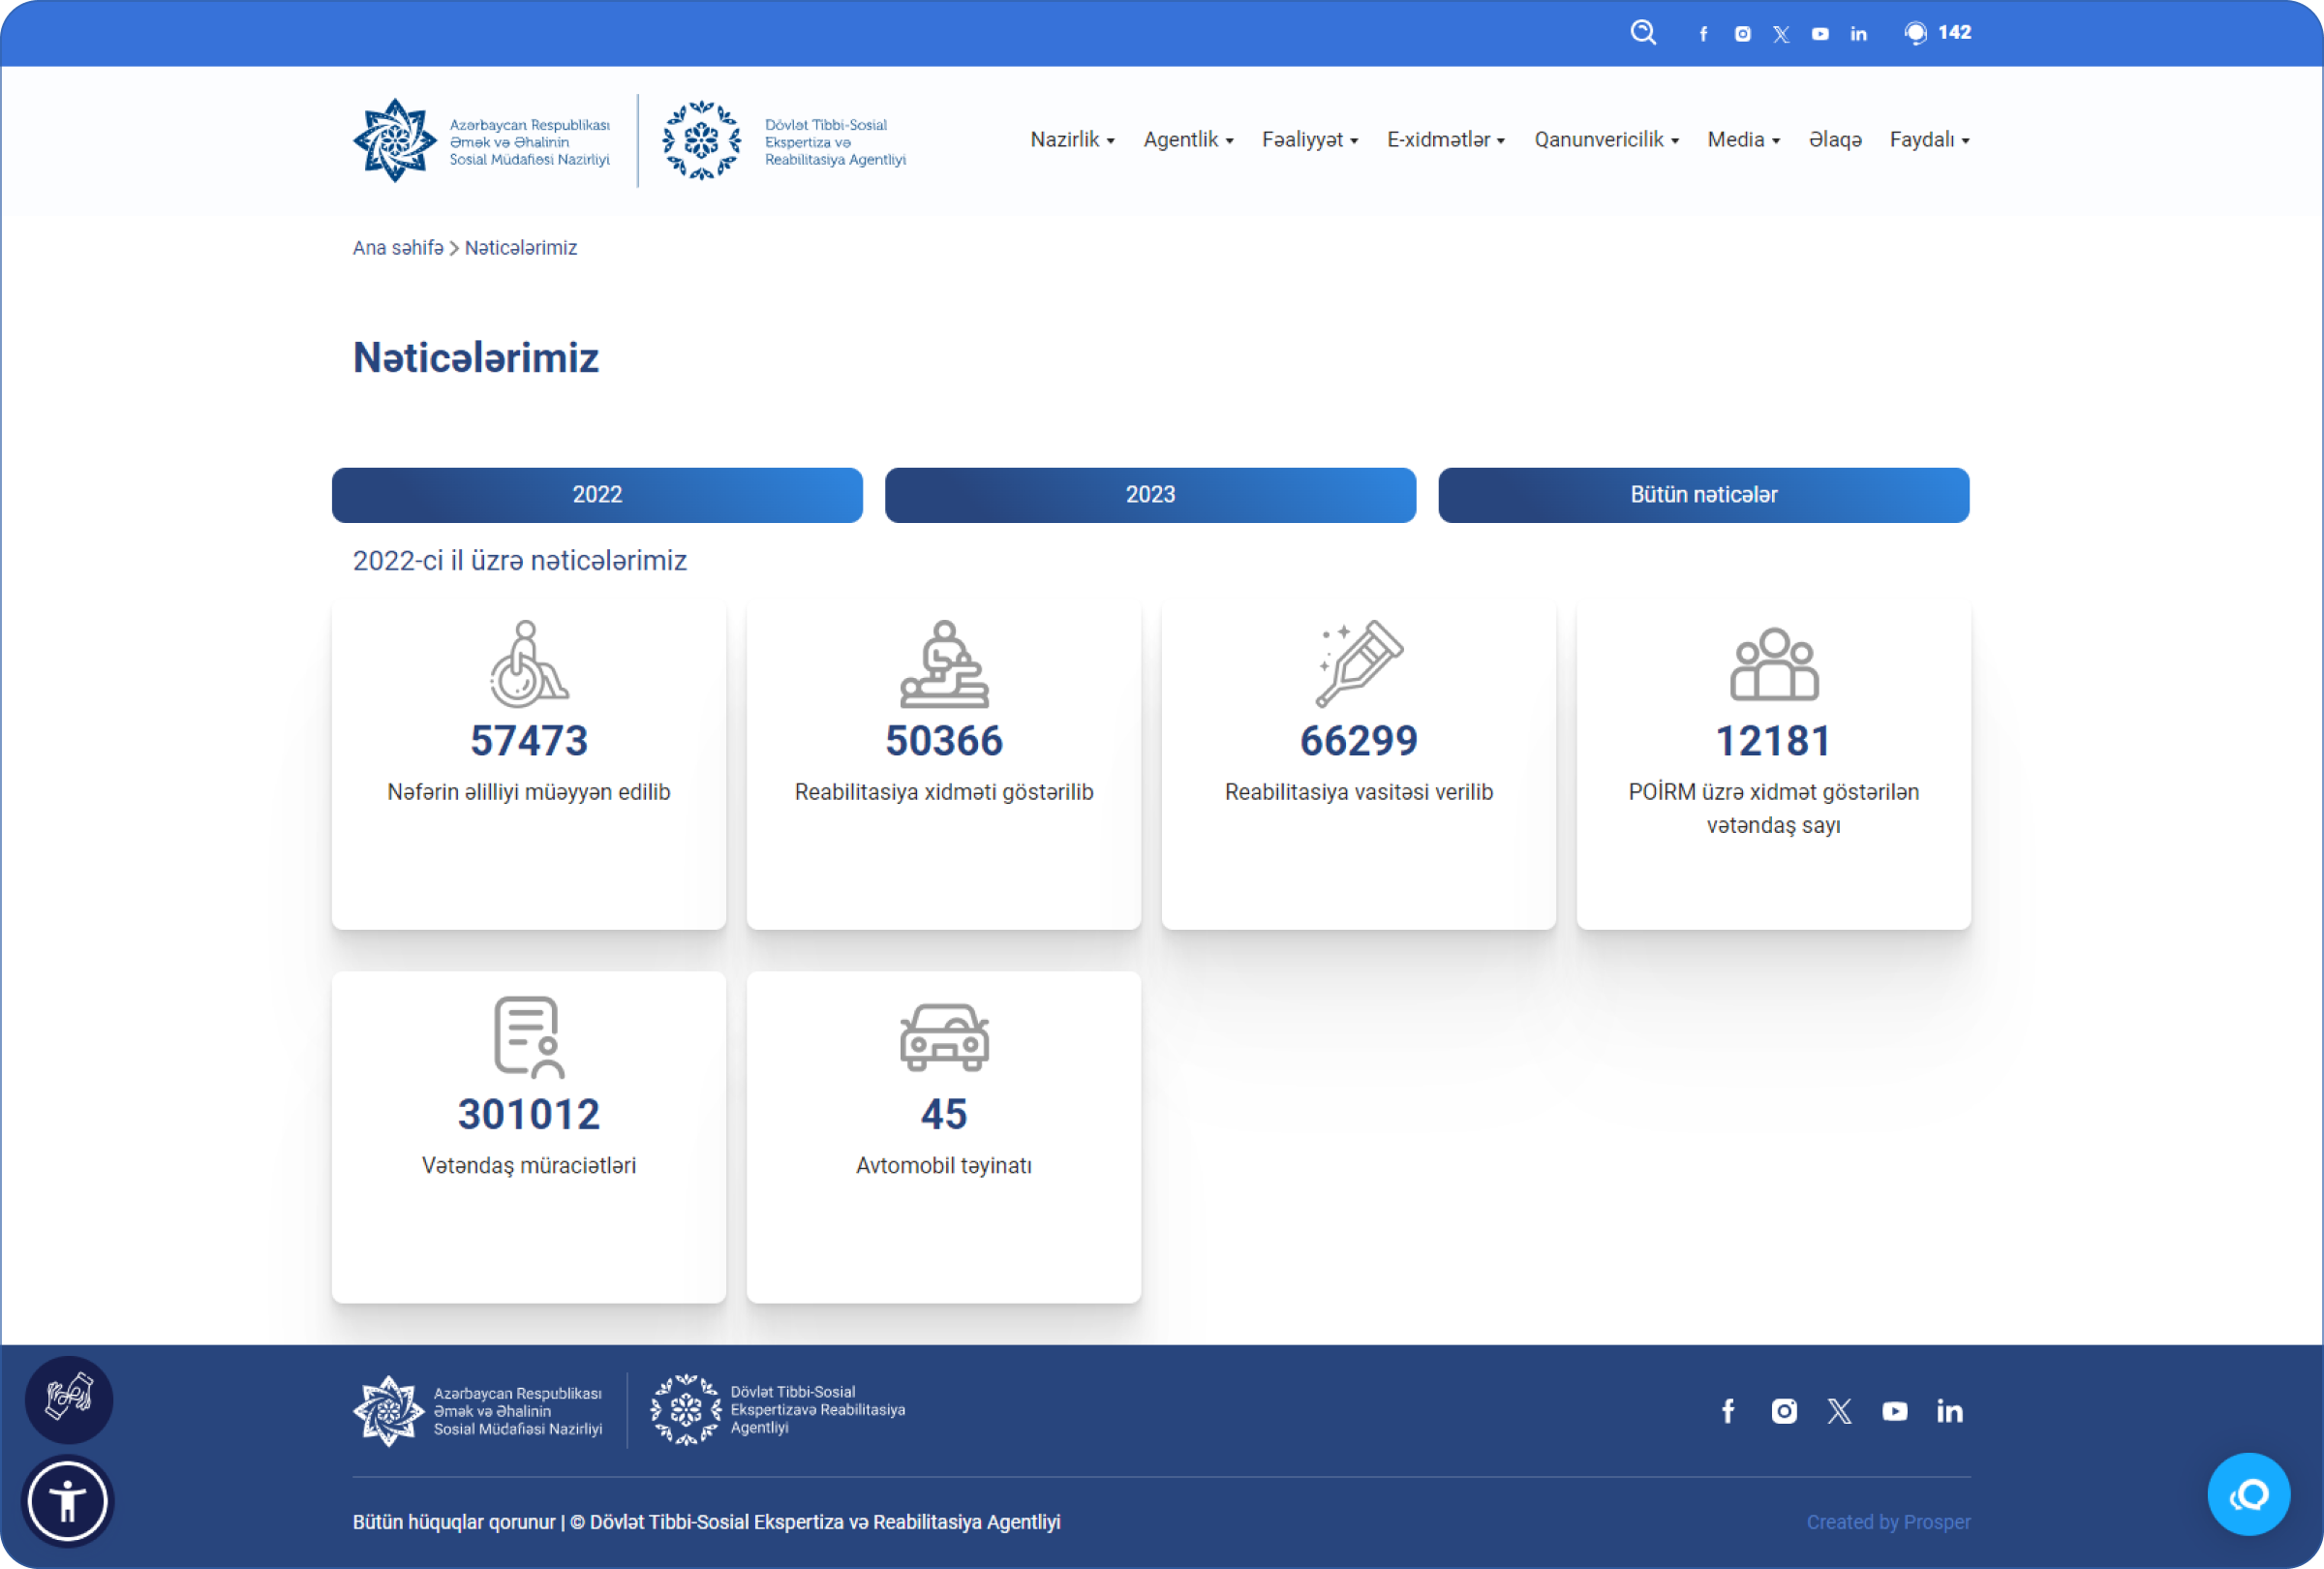Viewport: 2324px width, 1569px height.
Task: Open the live chat bubble button
Action: point(2248,1494)
